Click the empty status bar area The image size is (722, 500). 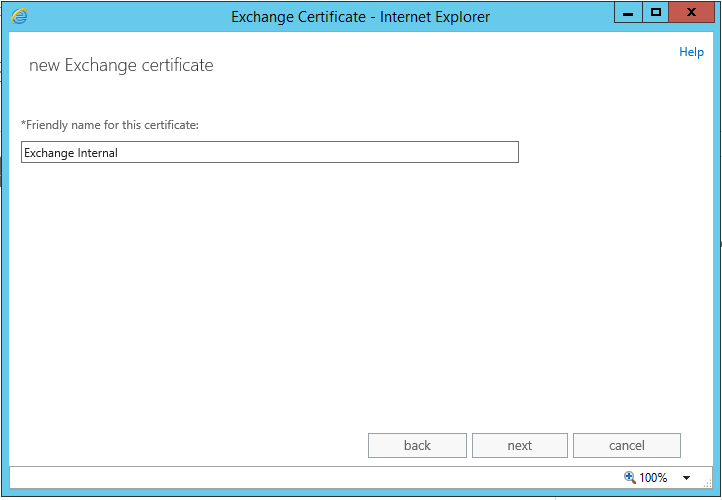pos(300,477)
